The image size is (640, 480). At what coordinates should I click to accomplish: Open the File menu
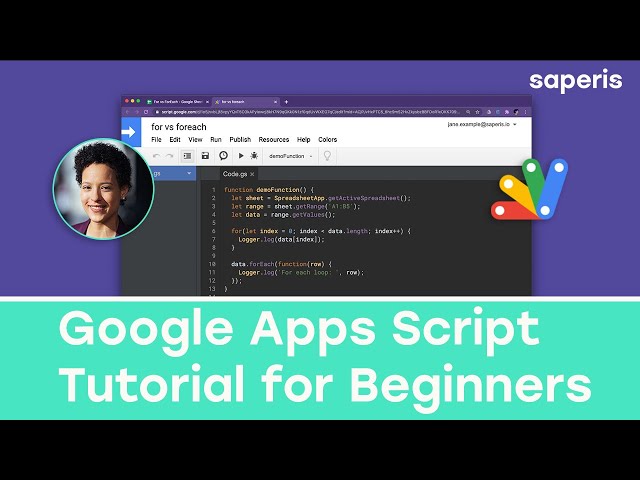(x=156, y=140)
